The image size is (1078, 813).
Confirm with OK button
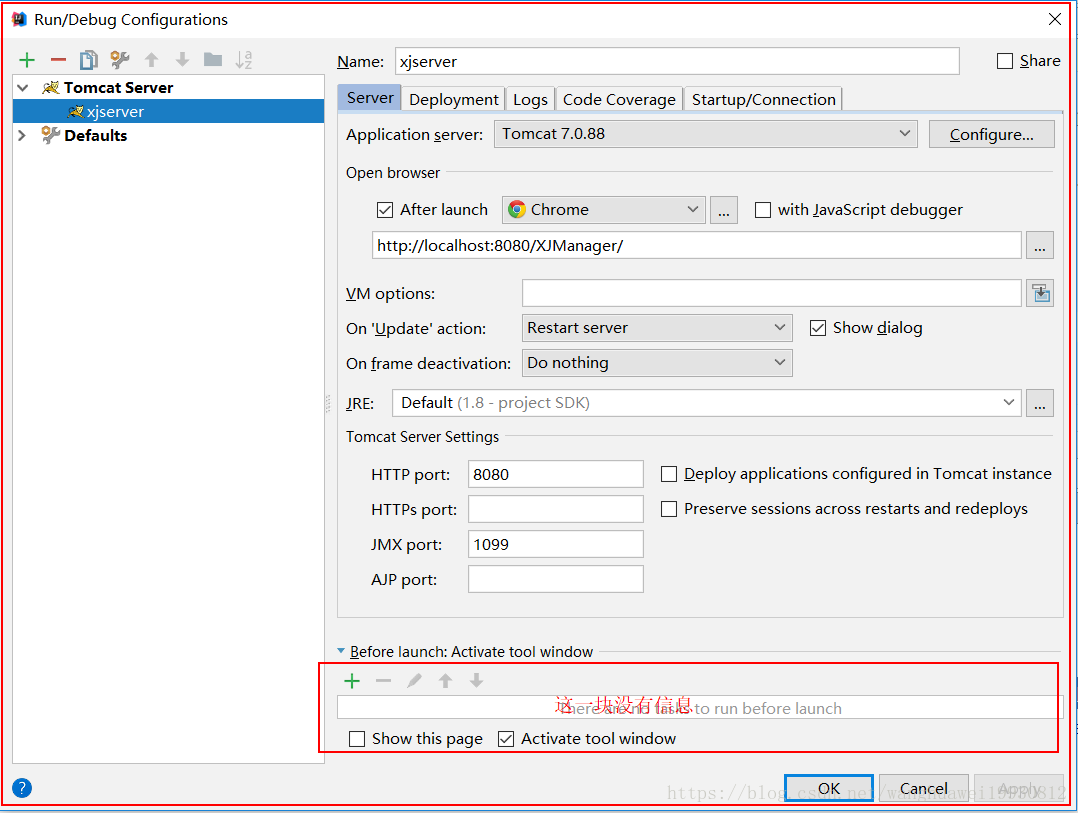(x=828, y=788)
